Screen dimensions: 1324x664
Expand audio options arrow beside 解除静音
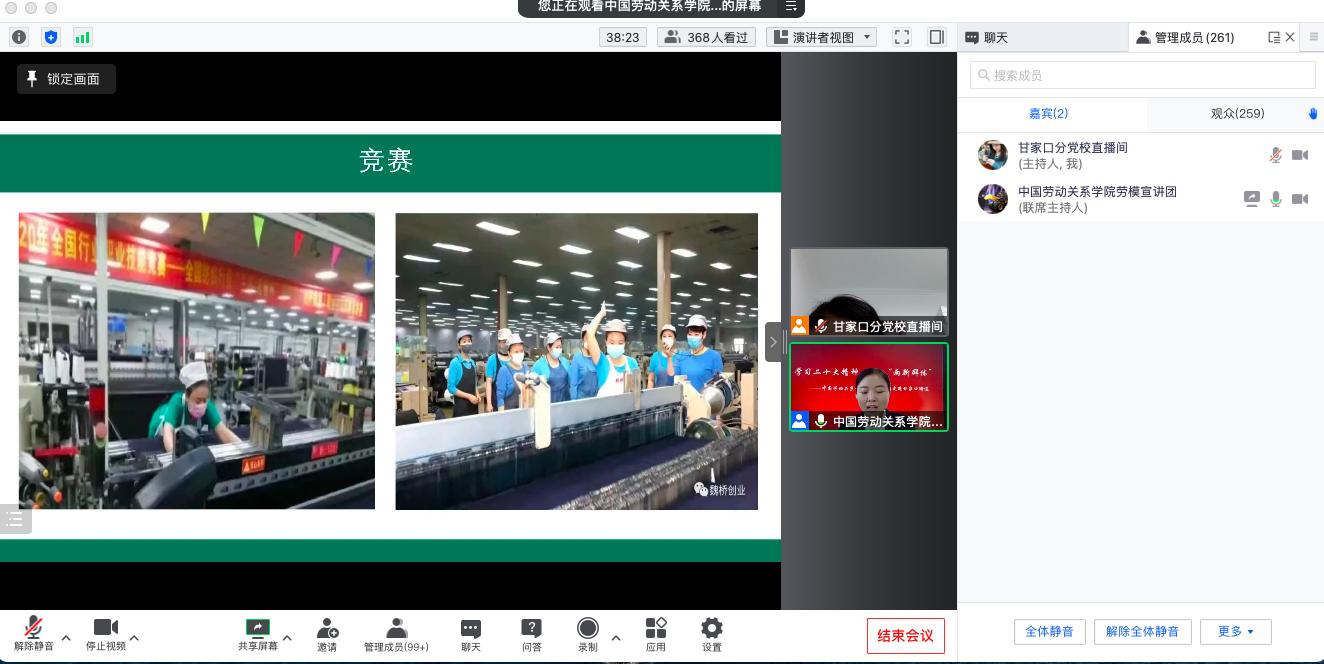pos(66,637)
